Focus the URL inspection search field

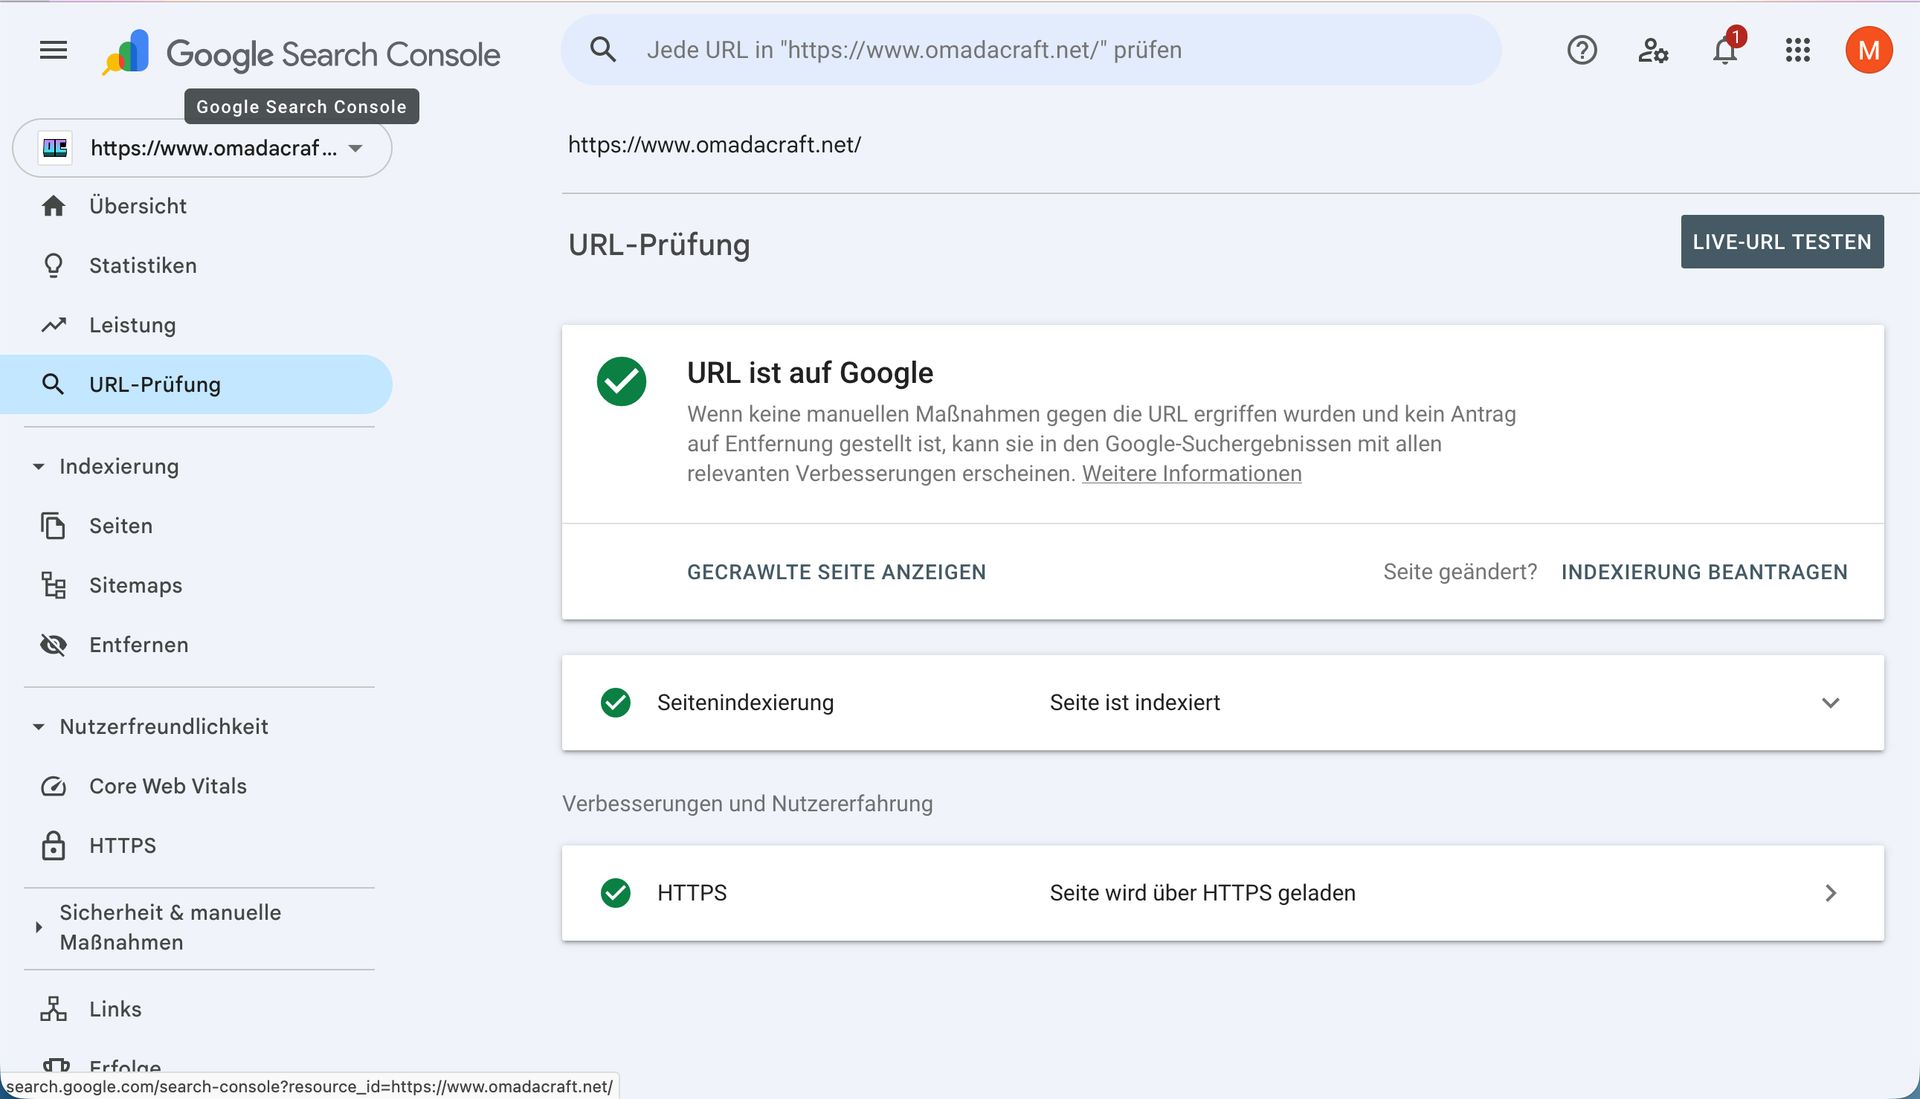click(x=1030, y=50)
